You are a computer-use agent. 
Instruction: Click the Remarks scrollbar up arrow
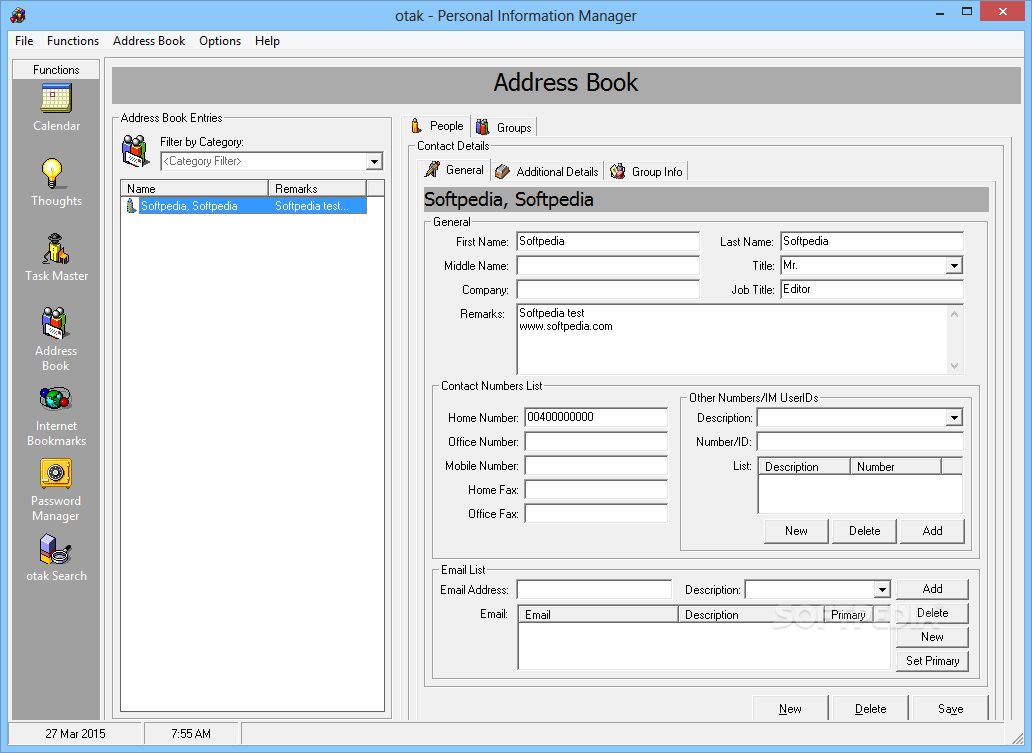click(x=954, y=313)
